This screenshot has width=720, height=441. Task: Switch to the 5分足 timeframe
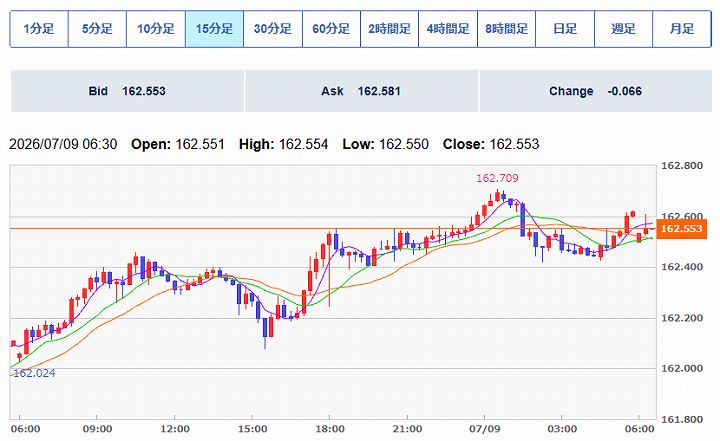pos(97,29)
